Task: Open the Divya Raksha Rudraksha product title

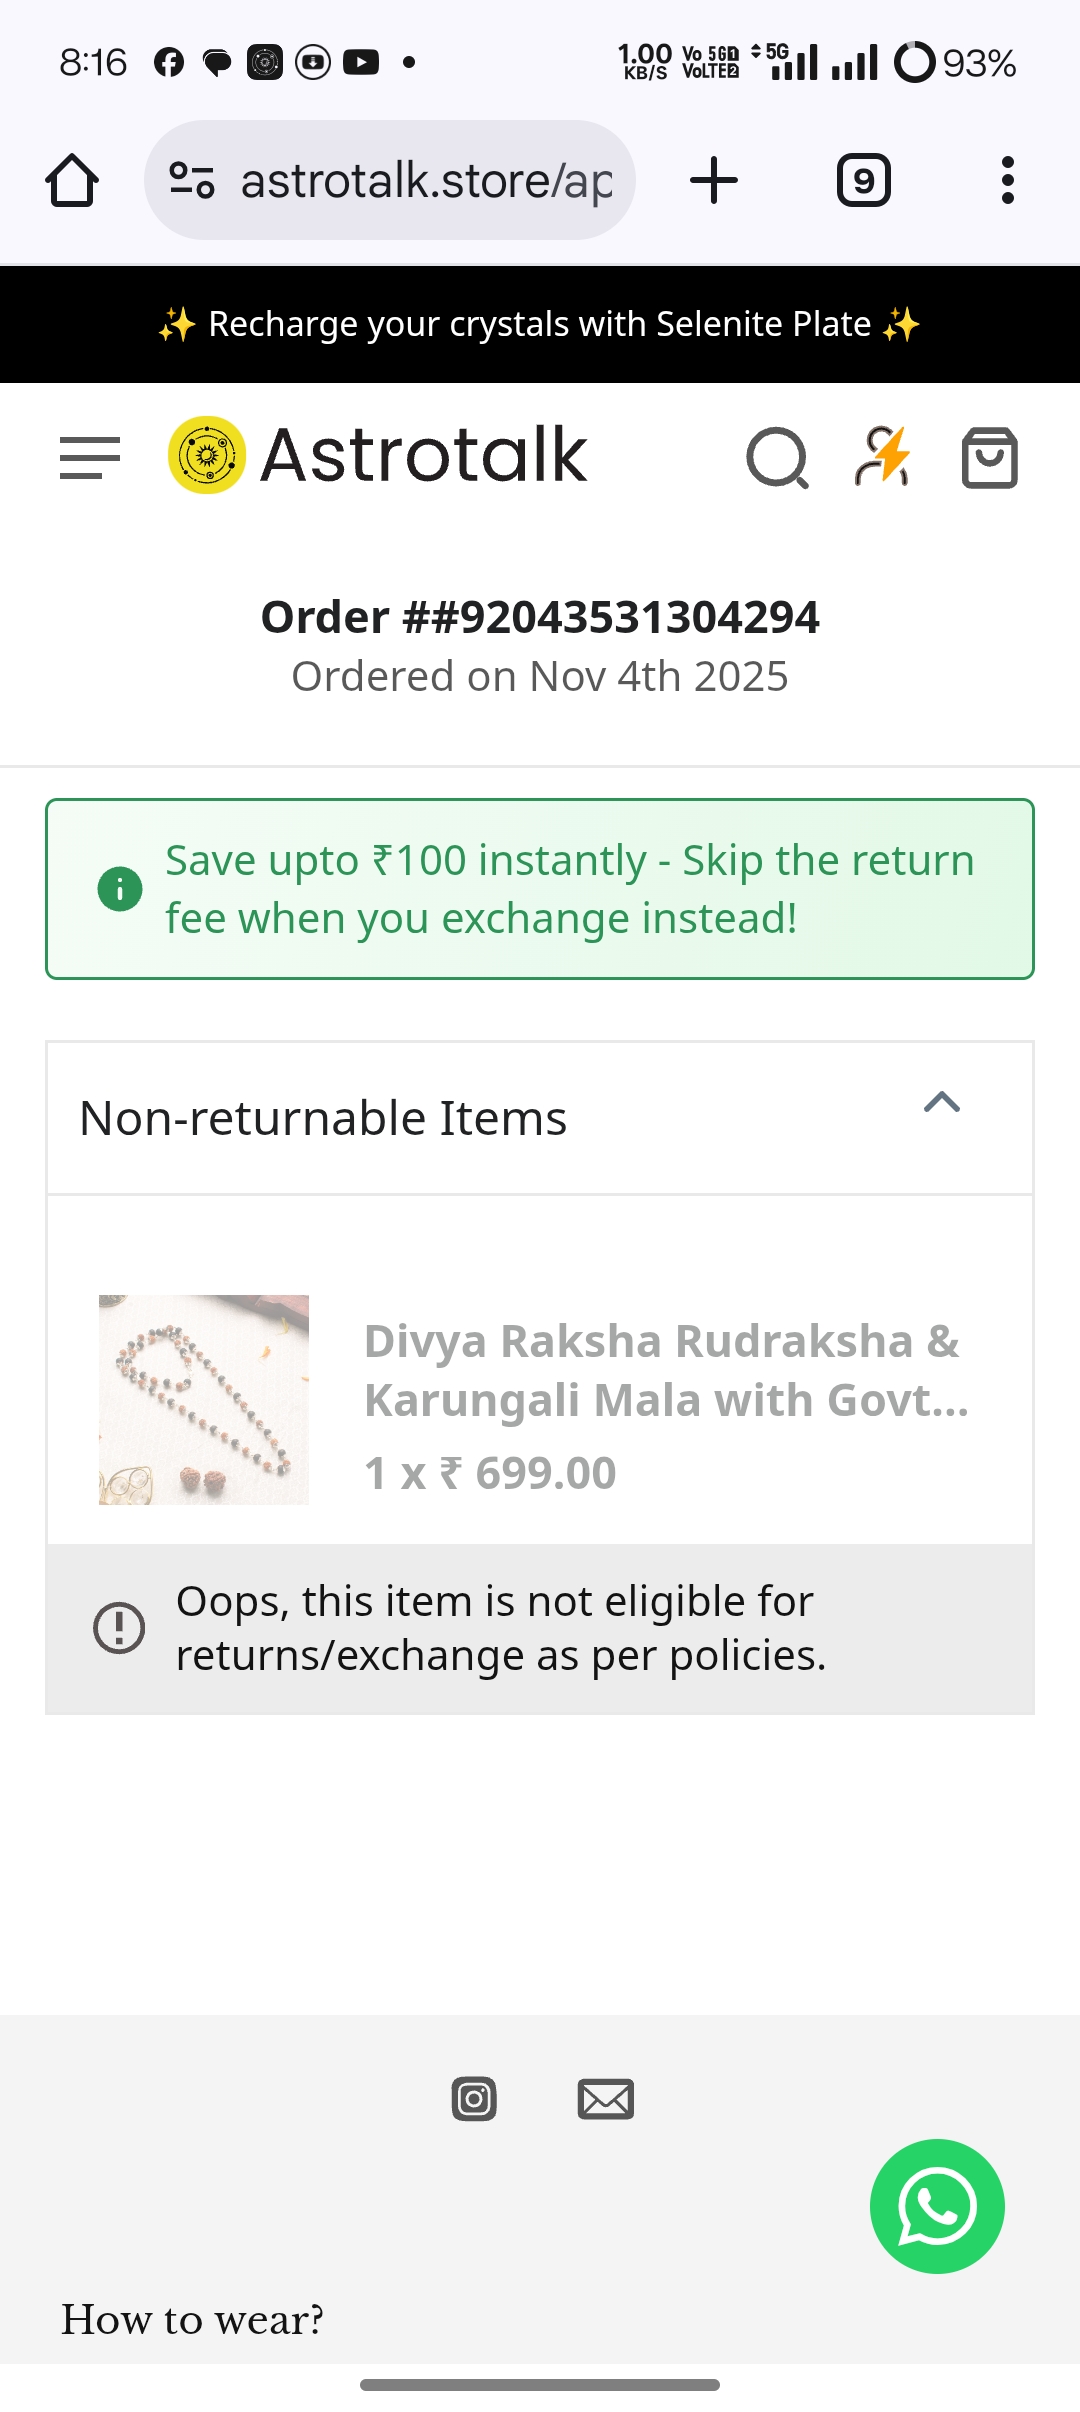Action: coord(666,1370)
